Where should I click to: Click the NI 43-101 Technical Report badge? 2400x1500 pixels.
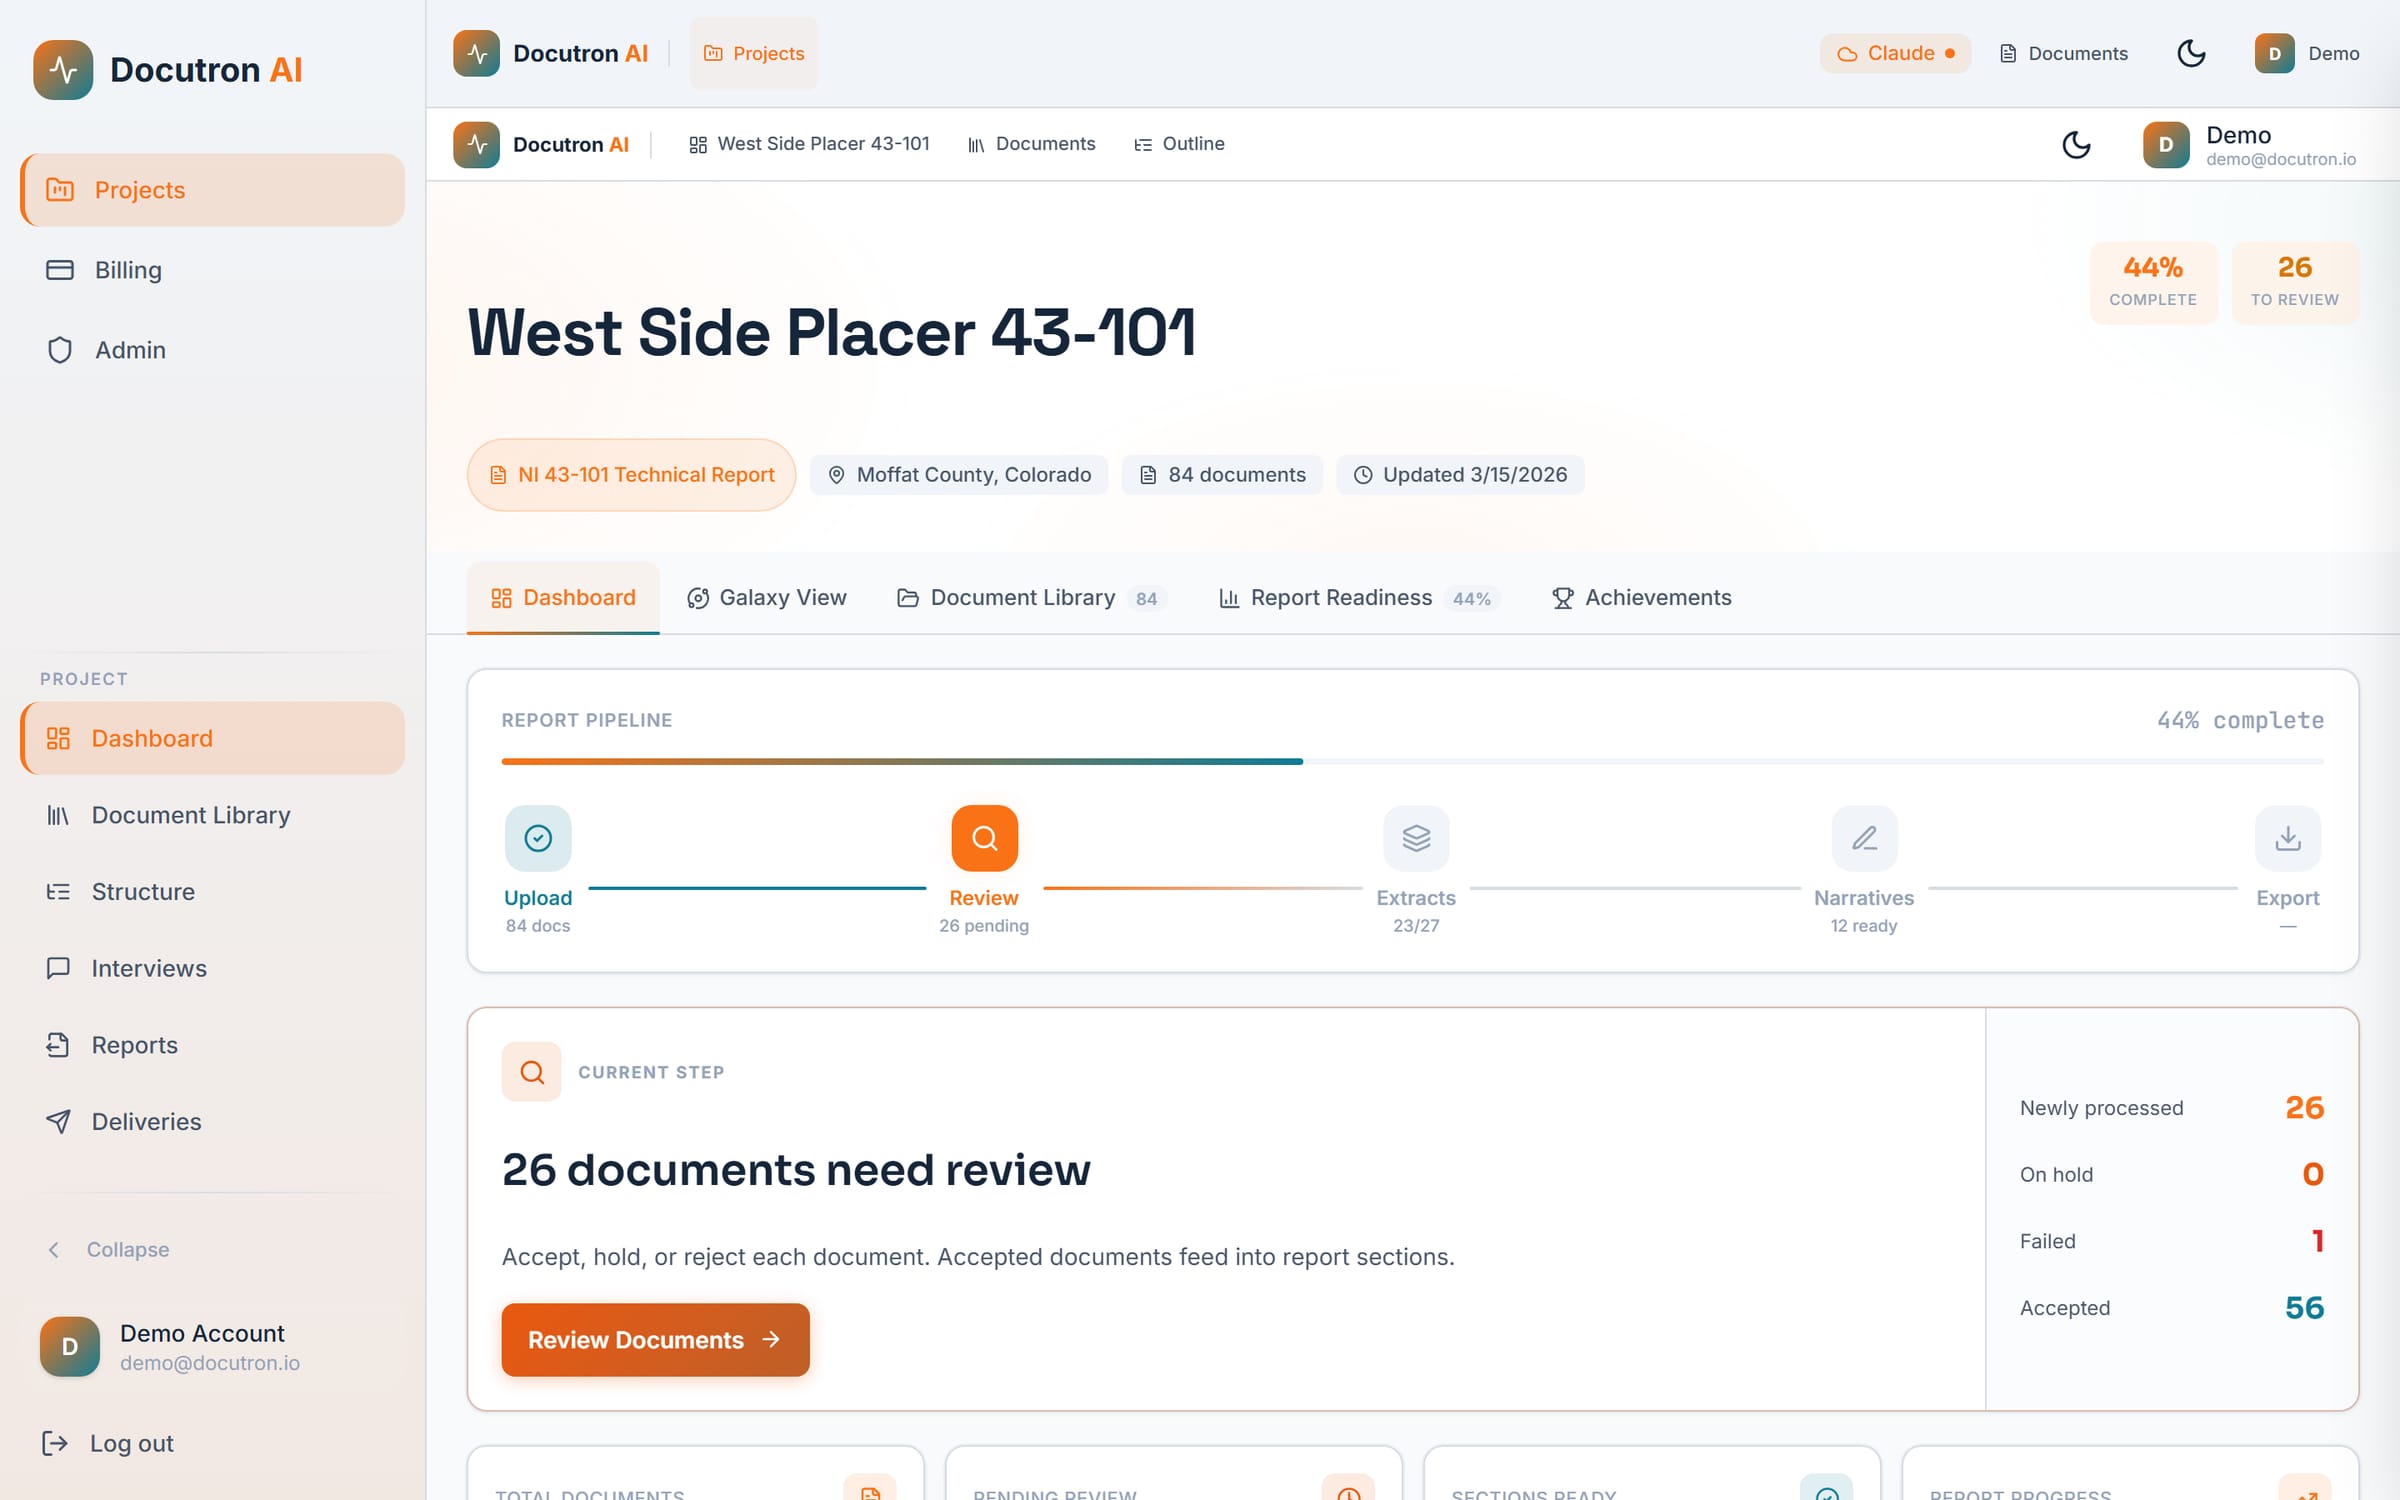(x=631, y=475)
